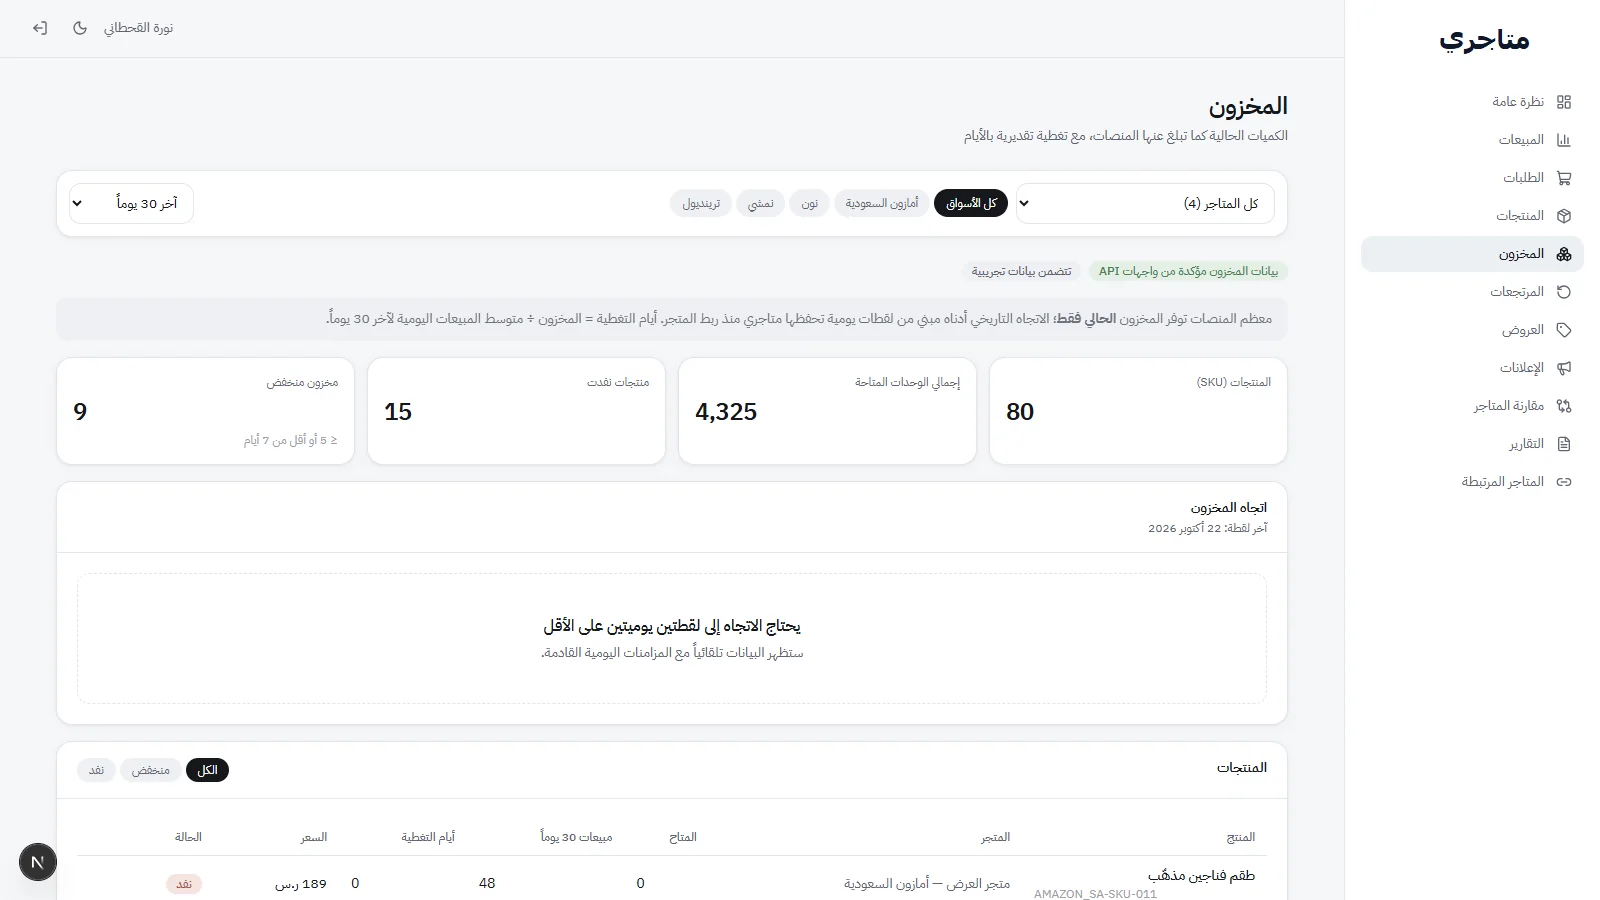Navigate to التقارير in sidebar

1472,444
